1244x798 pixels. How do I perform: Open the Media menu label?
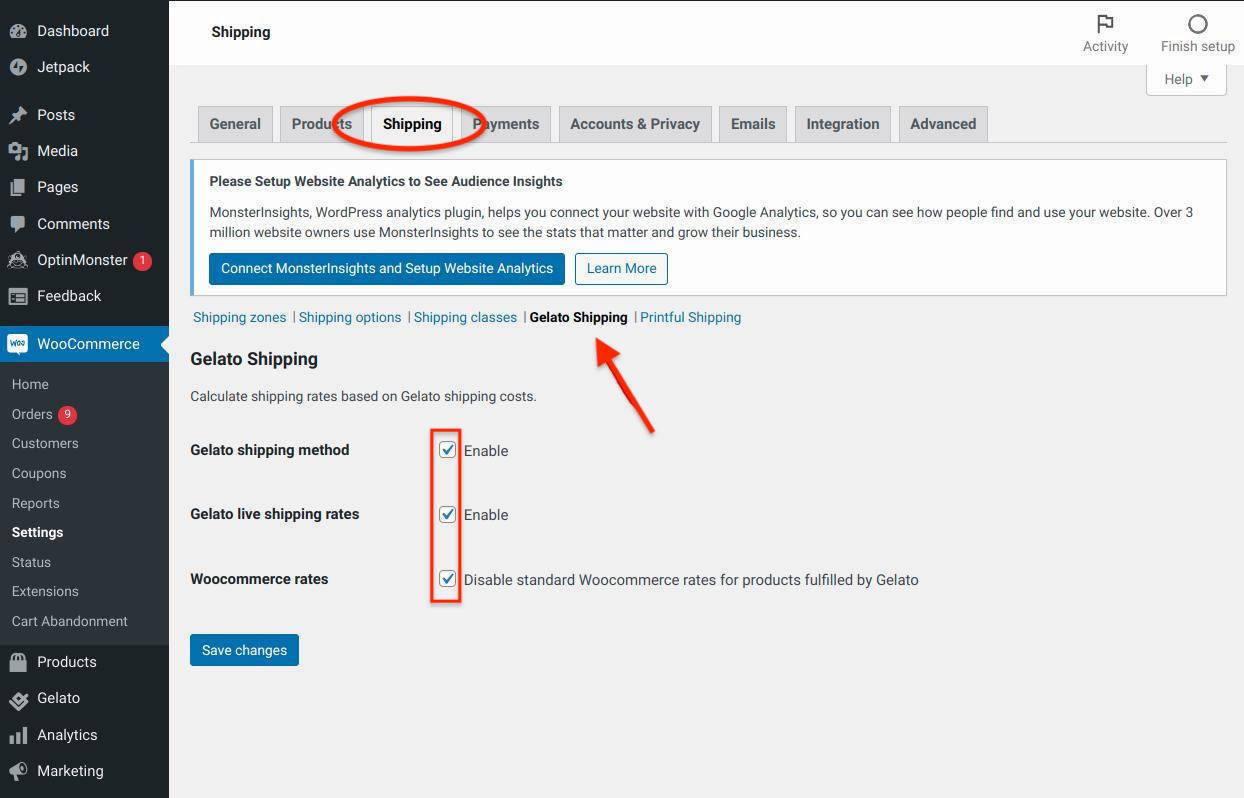(x=57, y=151)
